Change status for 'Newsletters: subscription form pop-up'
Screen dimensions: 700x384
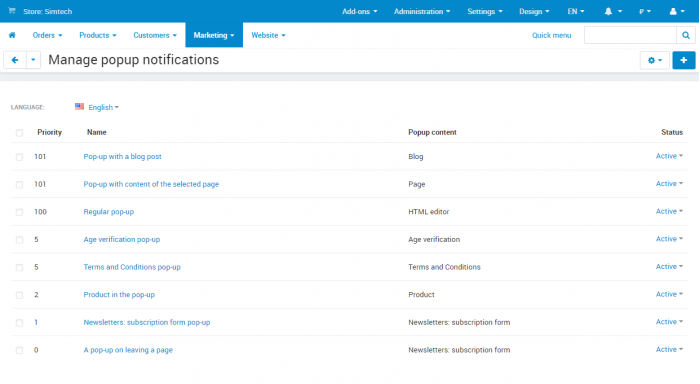pyautogui.click(x=669, y=322)
